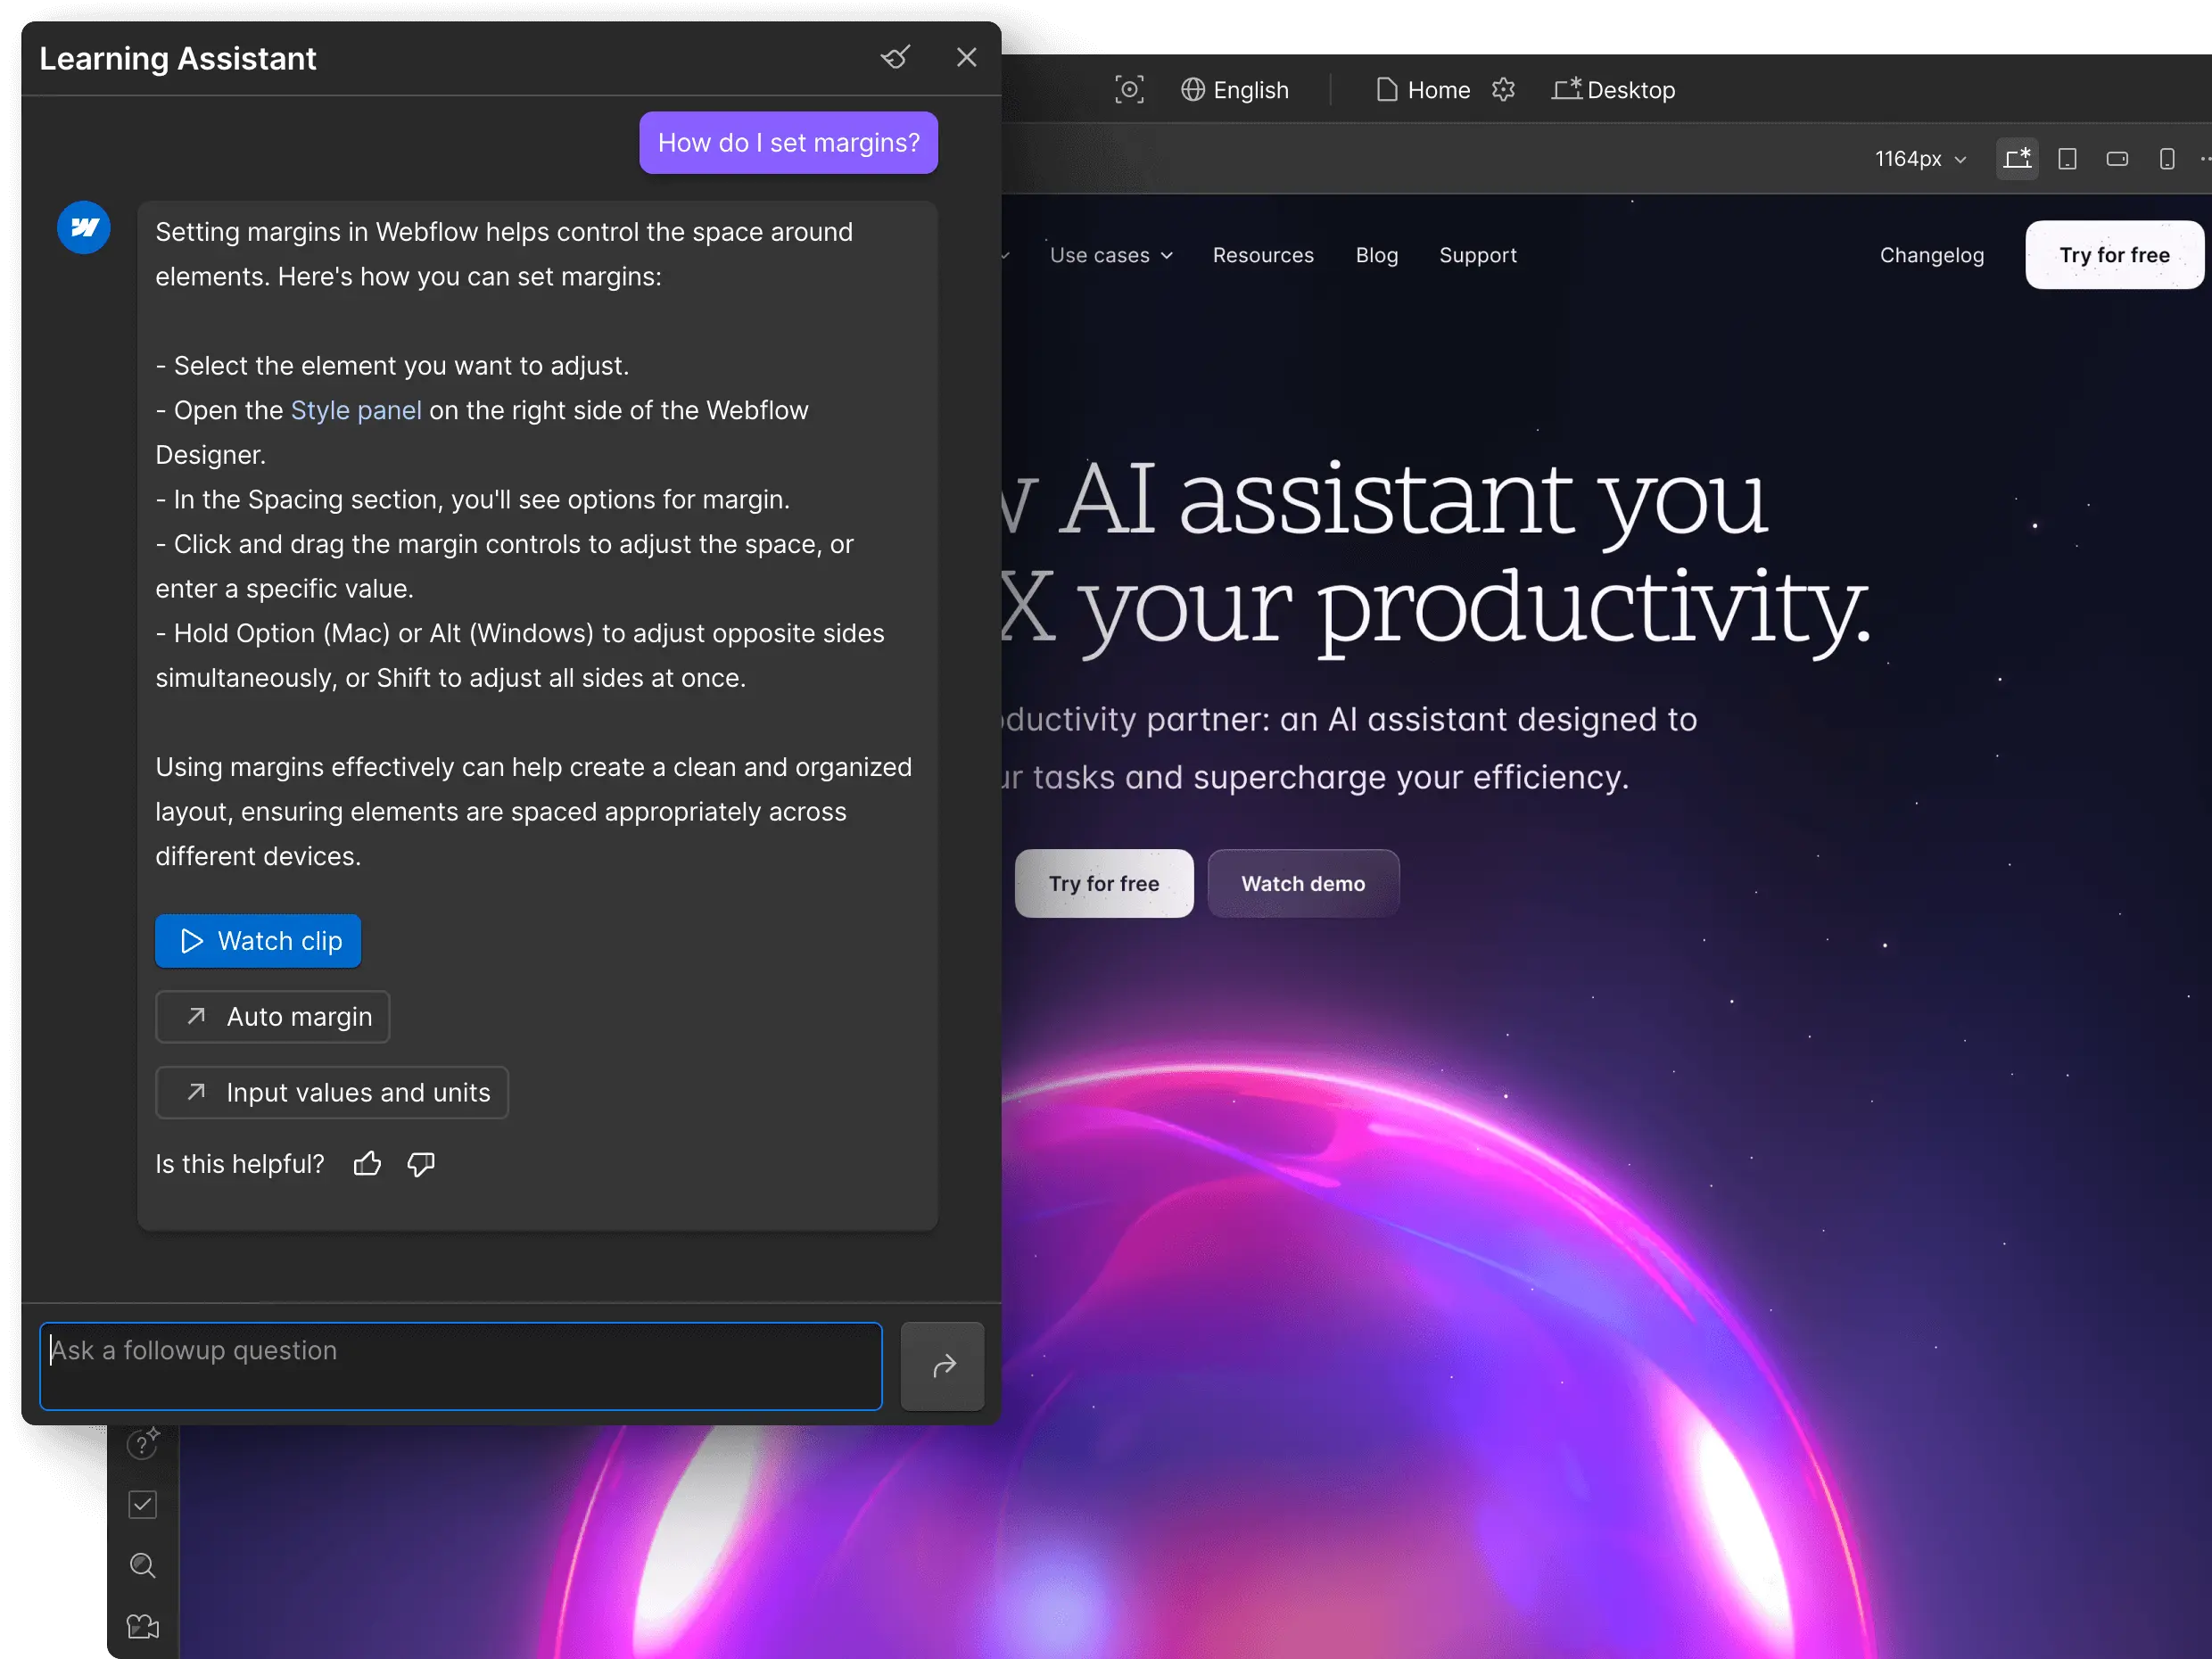
Task: Click the canvas focus target icon
Action: pyautogui.click(x=1129, y=90)
